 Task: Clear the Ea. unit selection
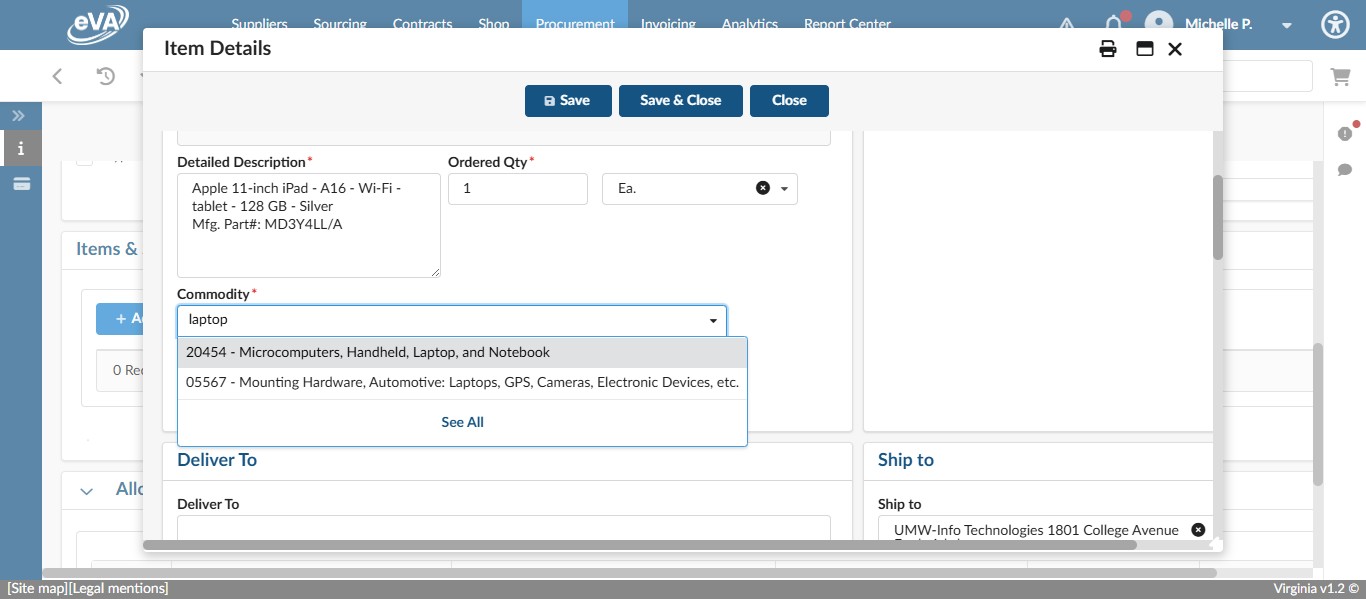click(x=762, y=188)
